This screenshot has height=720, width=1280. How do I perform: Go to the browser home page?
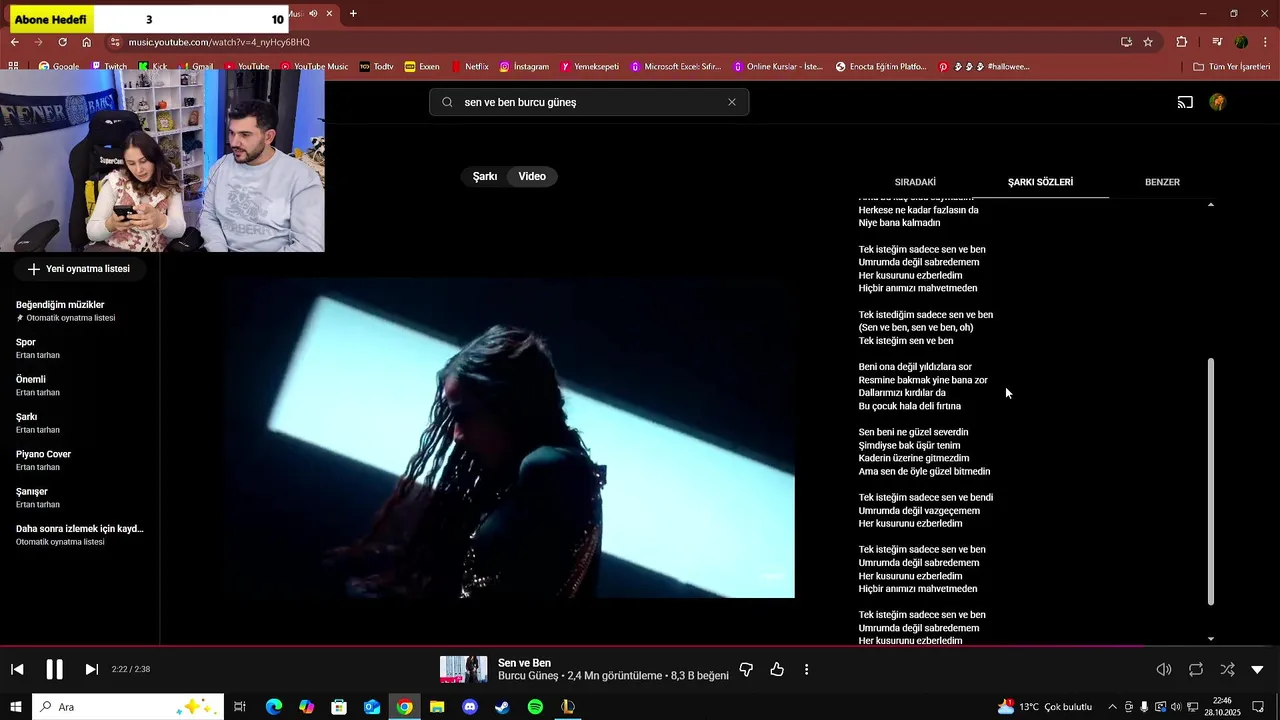click(x=87, y=42)
